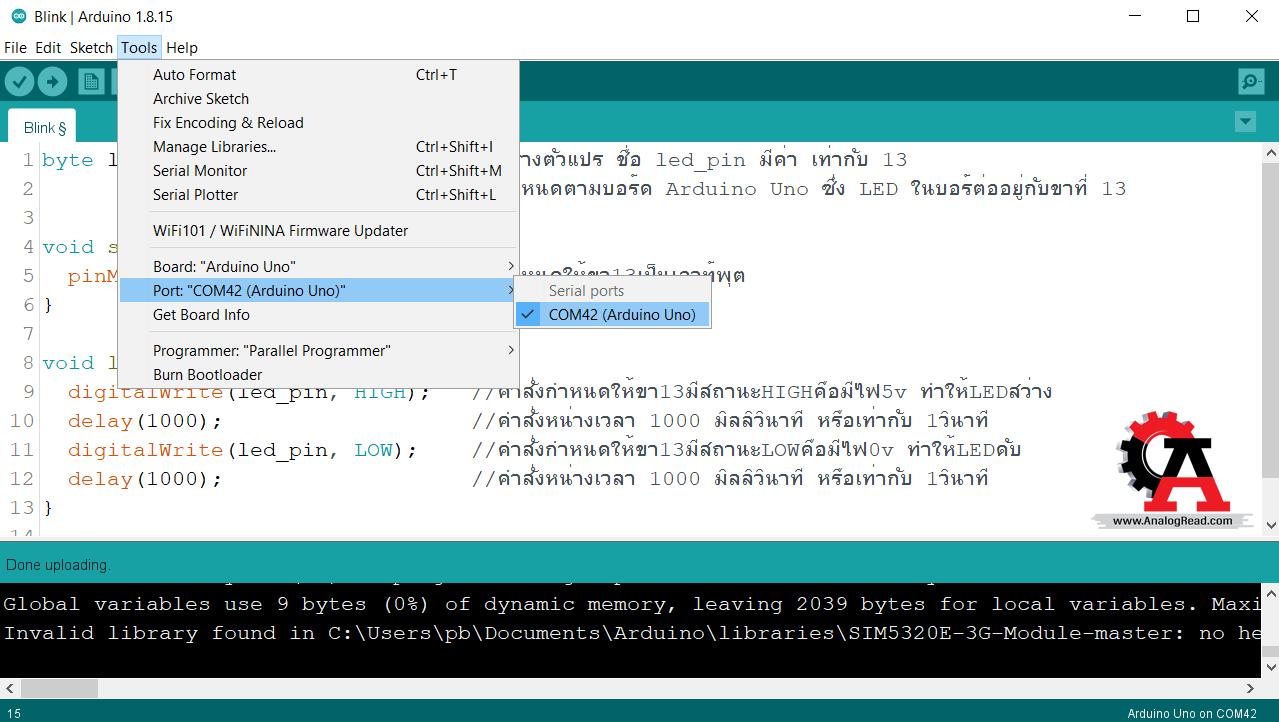
Task: Choose Auto Format from Tools menu
Action: pos(318,75)
